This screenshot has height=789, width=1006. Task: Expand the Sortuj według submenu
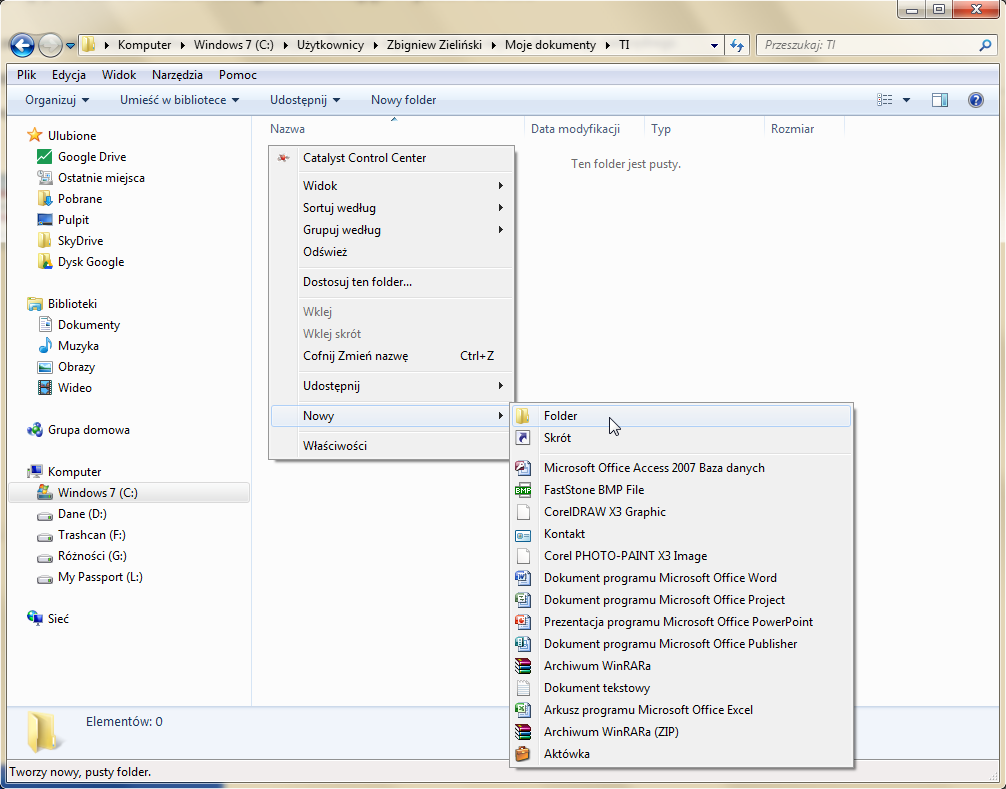(x=391, y=208)
